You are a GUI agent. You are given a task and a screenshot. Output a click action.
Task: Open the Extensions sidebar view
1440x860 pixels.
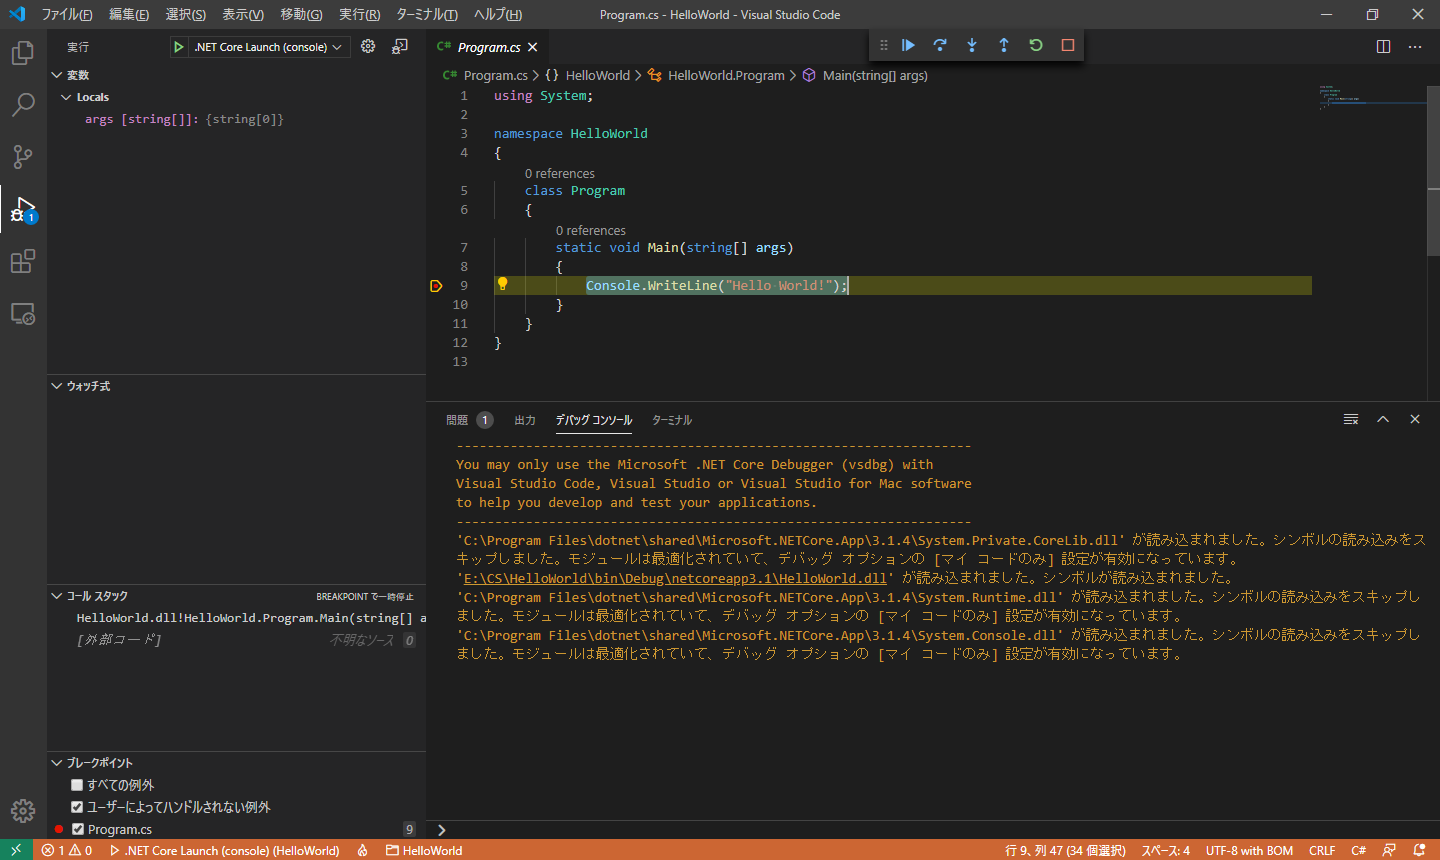coord(23,262)
